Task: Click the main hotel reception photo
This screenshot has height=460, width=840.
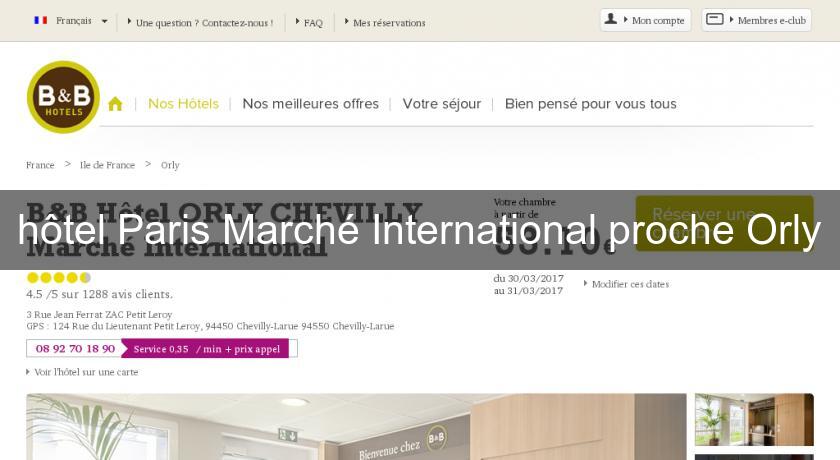Action: pos(356,427)
